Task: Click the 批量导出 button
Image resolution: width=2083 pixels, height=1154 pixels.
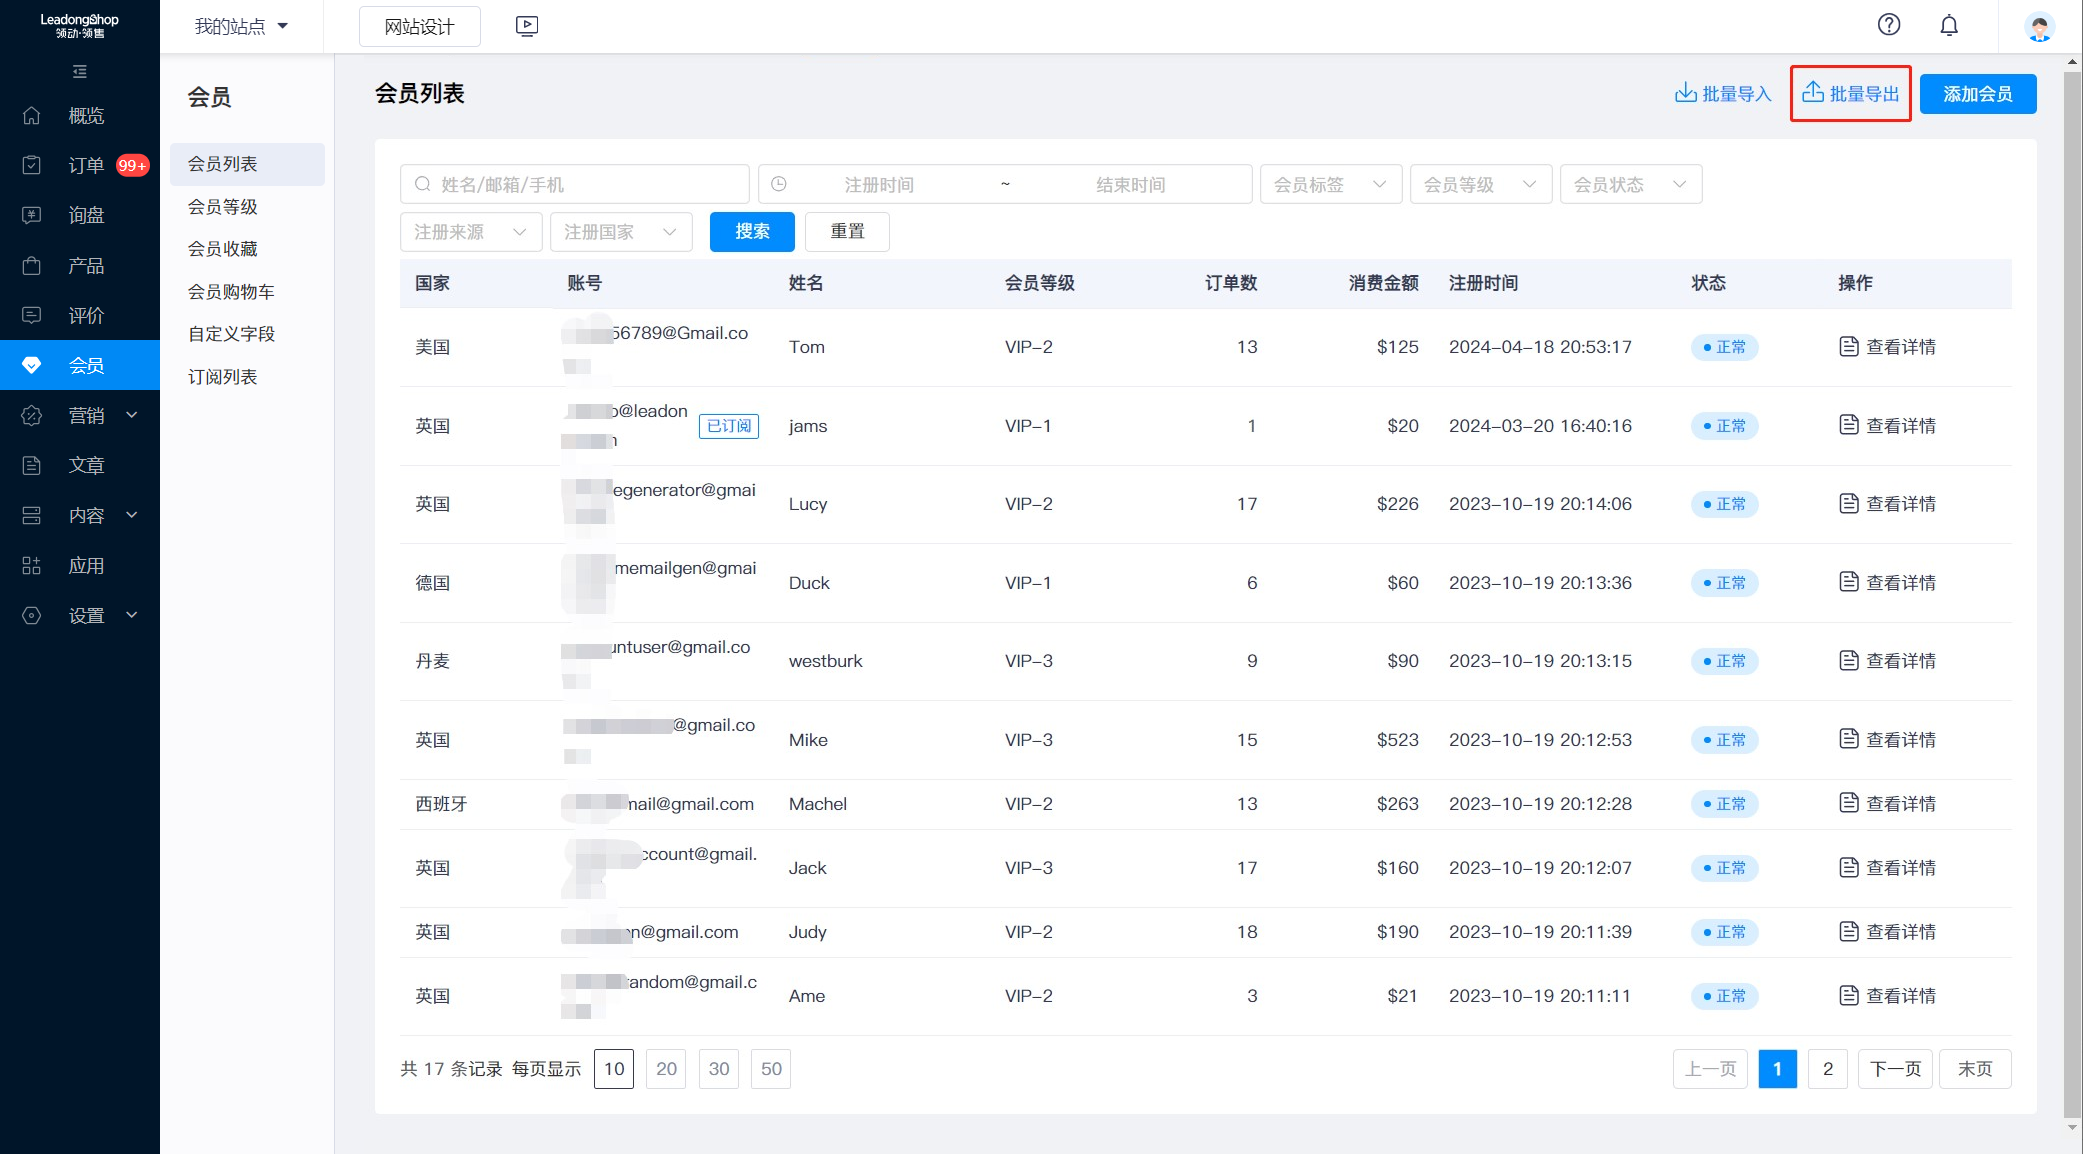Action: point(1850,94)
